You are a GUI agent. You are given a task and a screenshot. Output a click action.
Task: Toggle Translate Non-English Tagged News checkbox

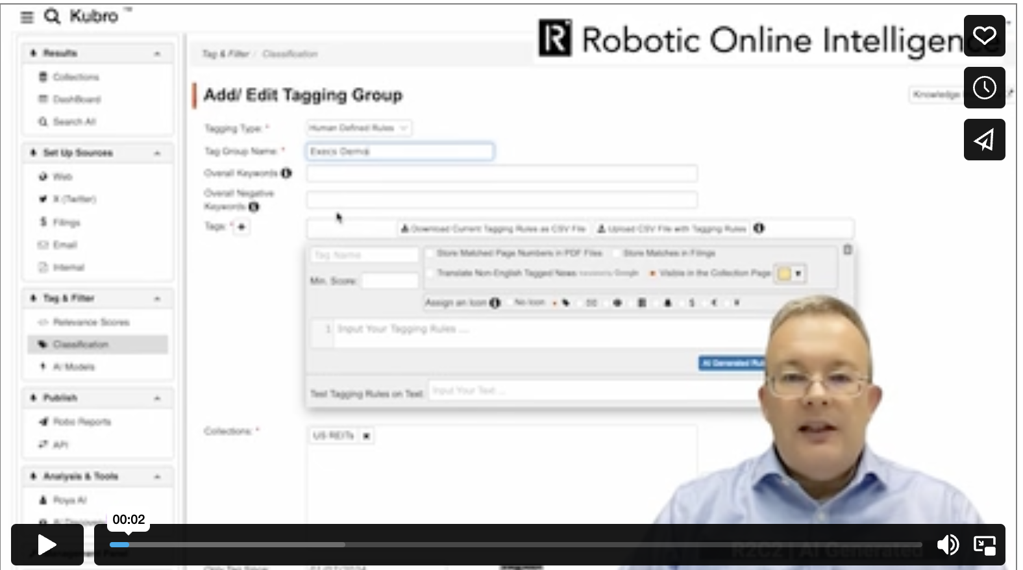point(430,273)
